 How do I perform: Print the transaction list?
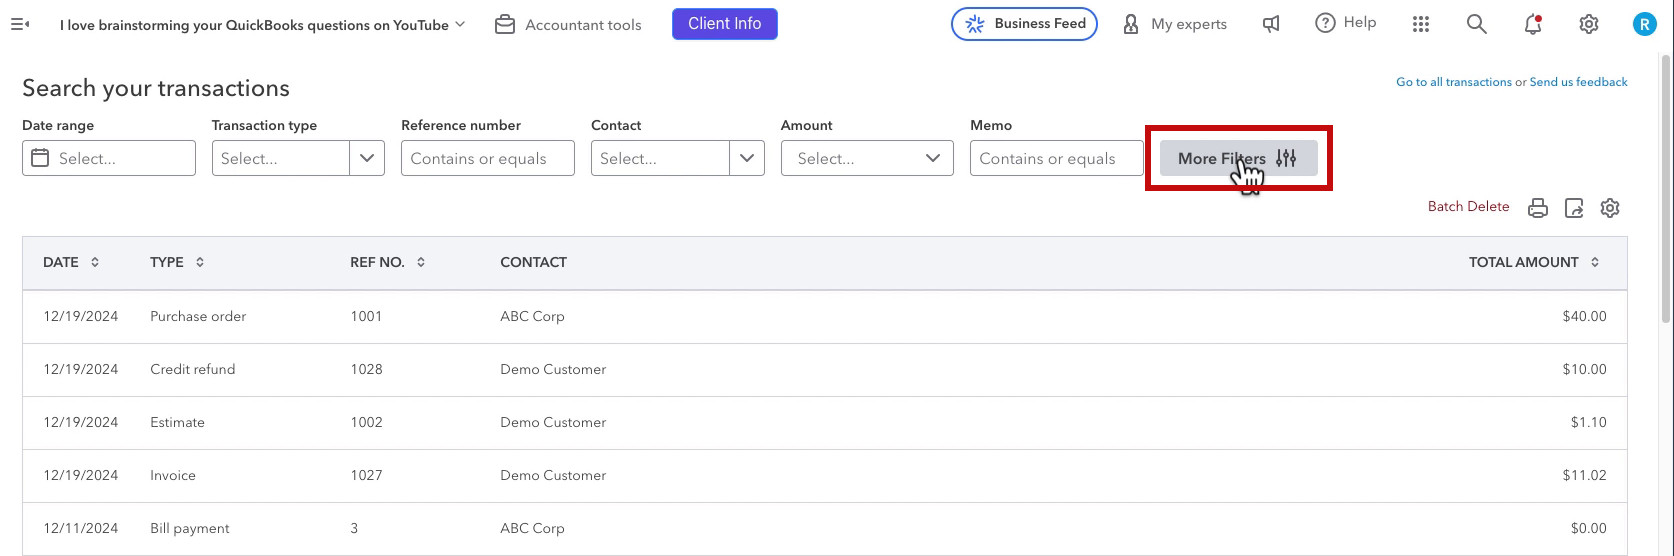coord(1538,208)
